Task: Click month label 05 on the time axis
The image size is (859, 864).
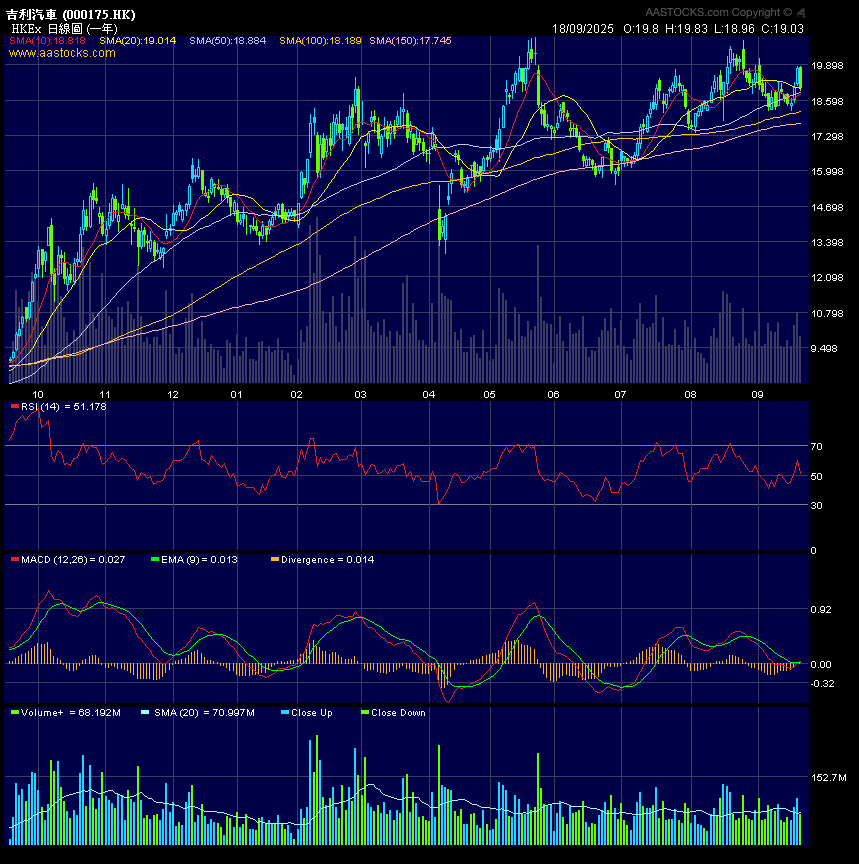Action: click(489, 395)
